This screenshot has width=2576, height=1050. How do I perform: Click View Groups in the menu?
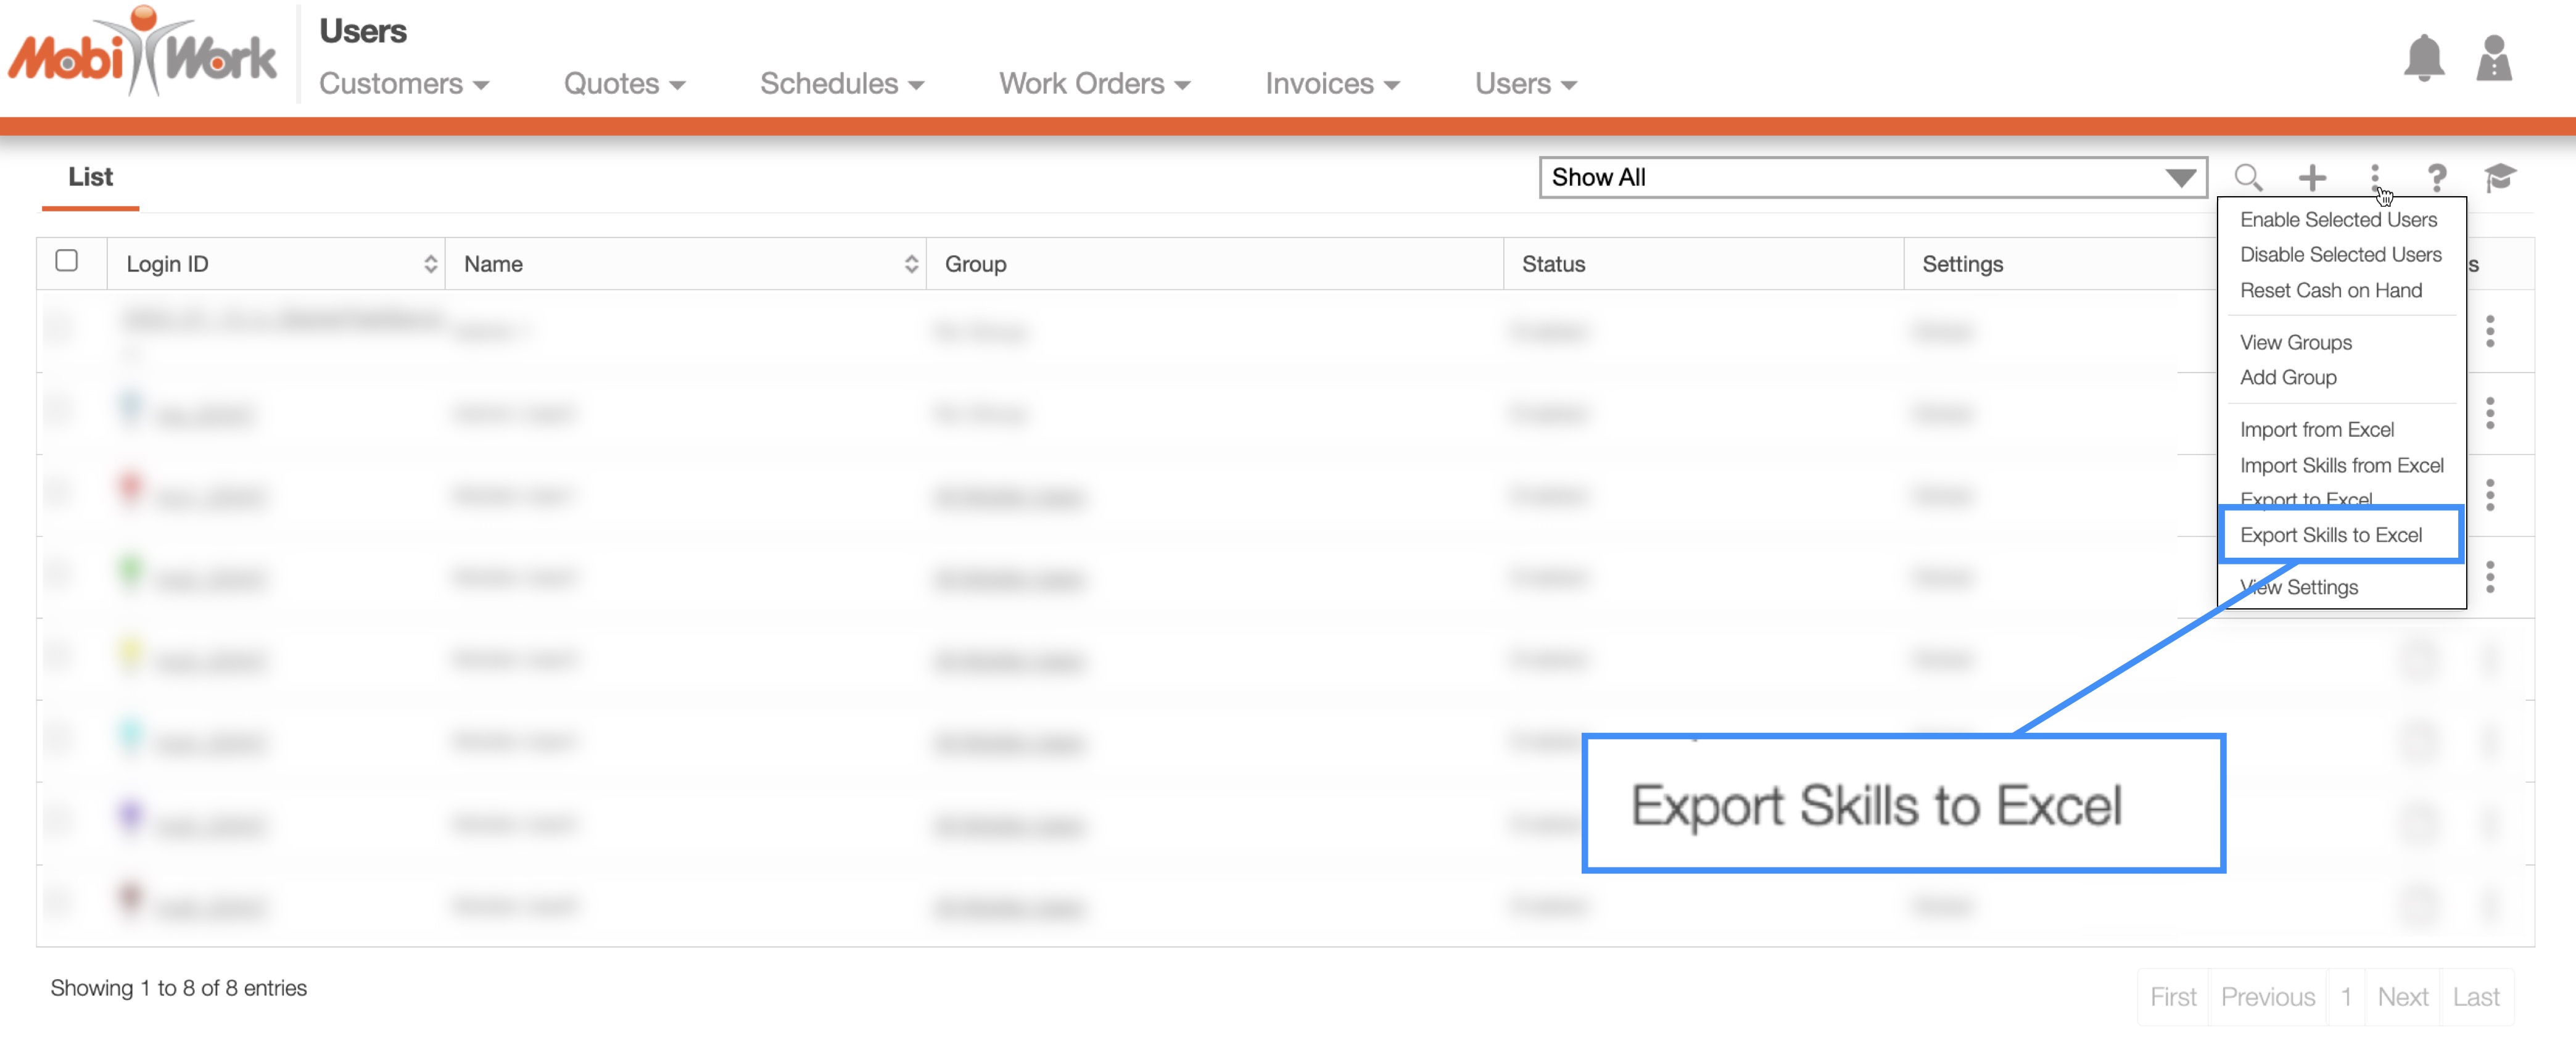pyautogui.click(x=2295, y=343)
